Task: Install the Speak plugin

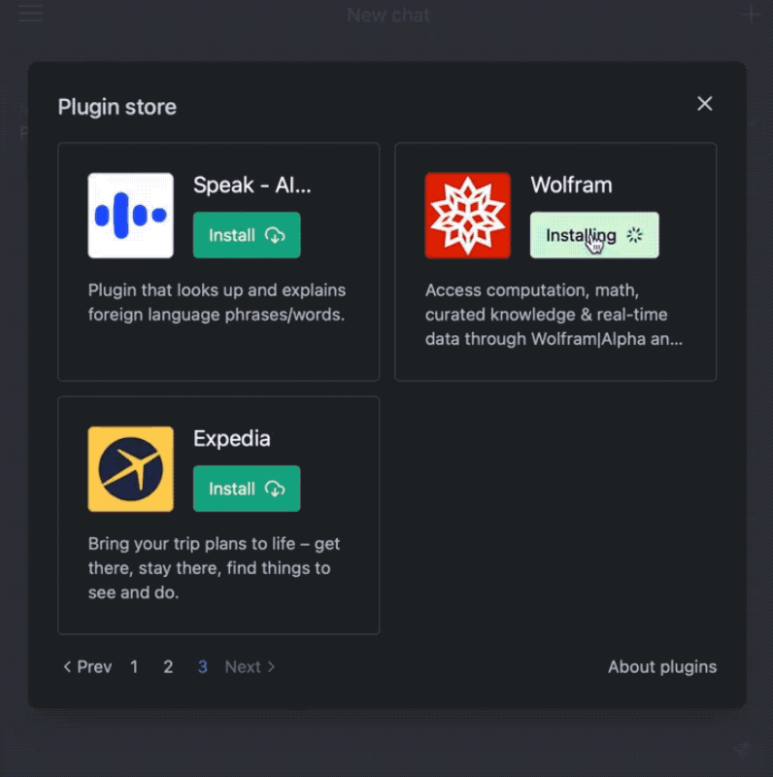Action: point(246,235)
